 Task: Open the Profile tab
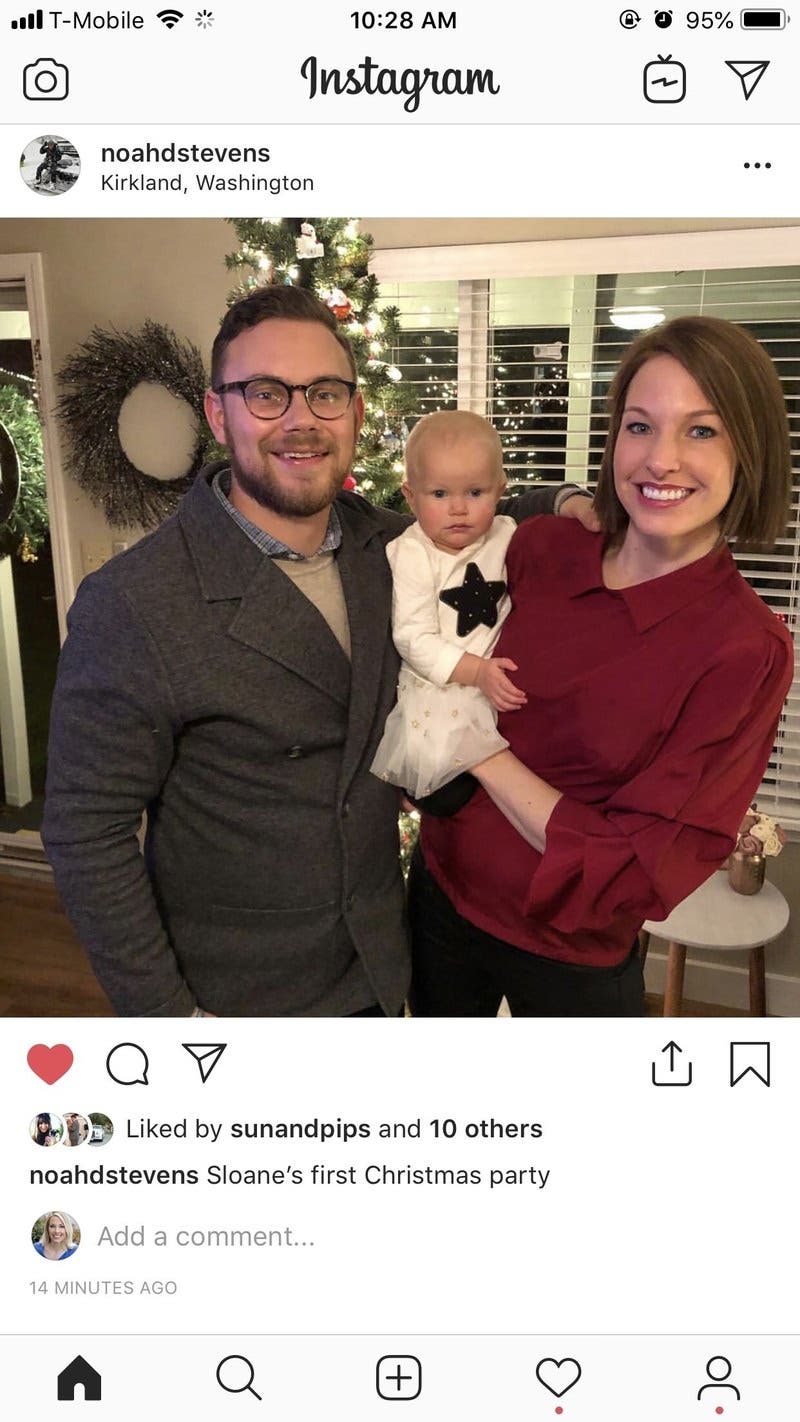point(718,1378)
